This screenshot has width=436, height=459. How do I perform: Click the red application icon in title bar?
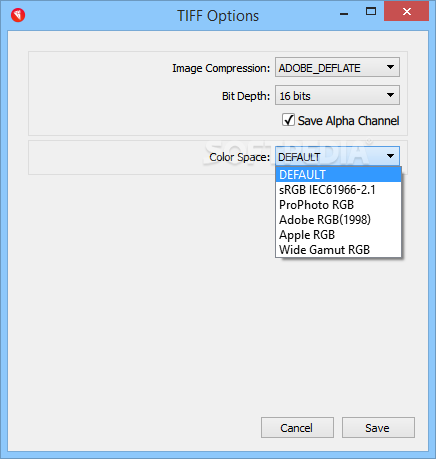[18, 15]
